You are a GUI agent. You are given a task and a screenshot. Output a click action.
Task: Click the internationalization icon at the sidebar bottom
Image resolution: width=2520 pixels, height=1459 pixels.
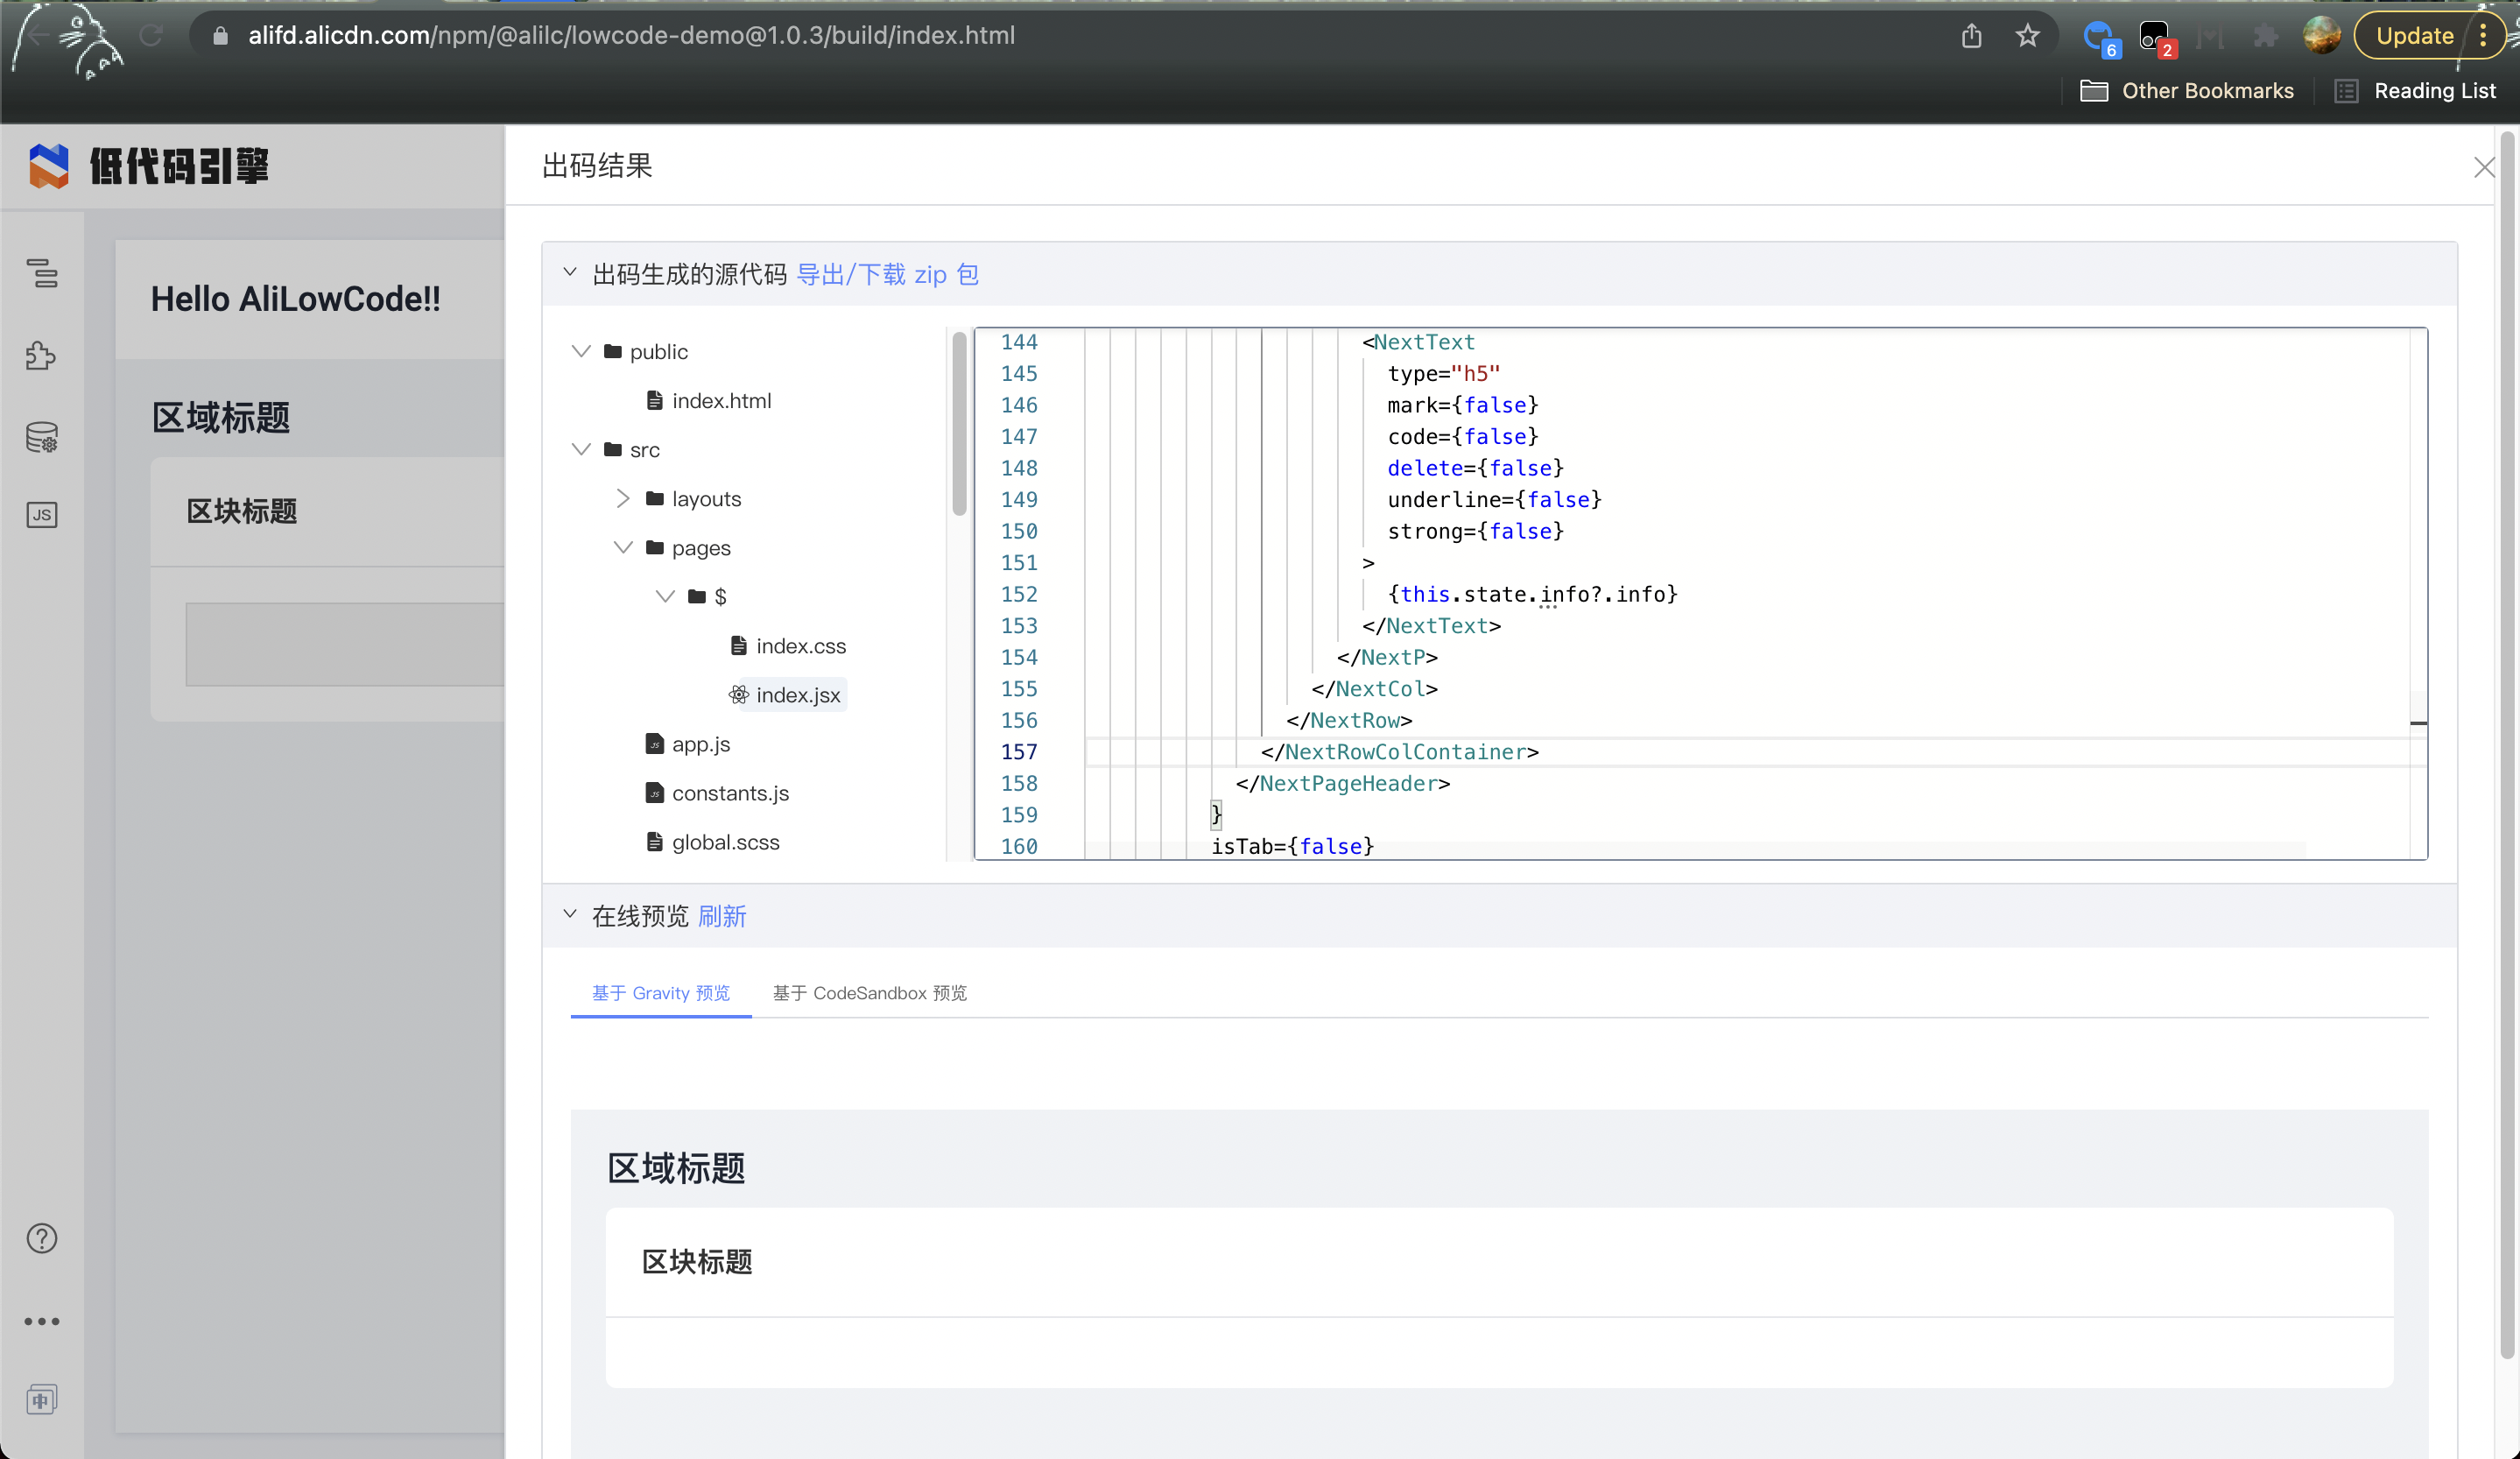41,1399
